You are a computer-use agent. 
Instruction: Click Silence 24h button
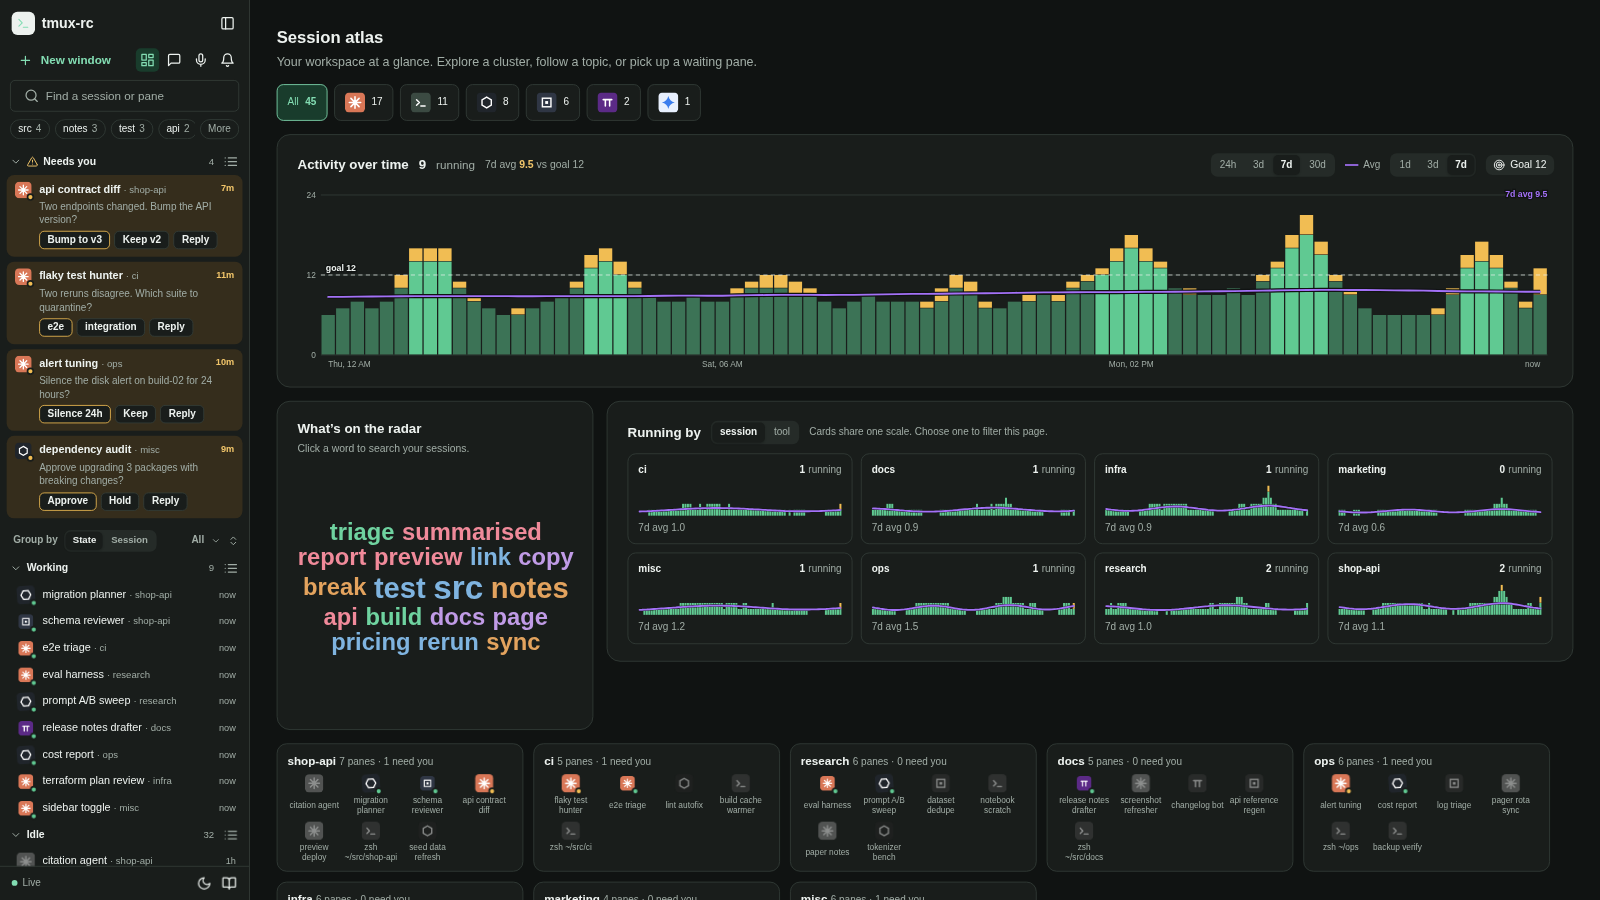tap(74, 414)
